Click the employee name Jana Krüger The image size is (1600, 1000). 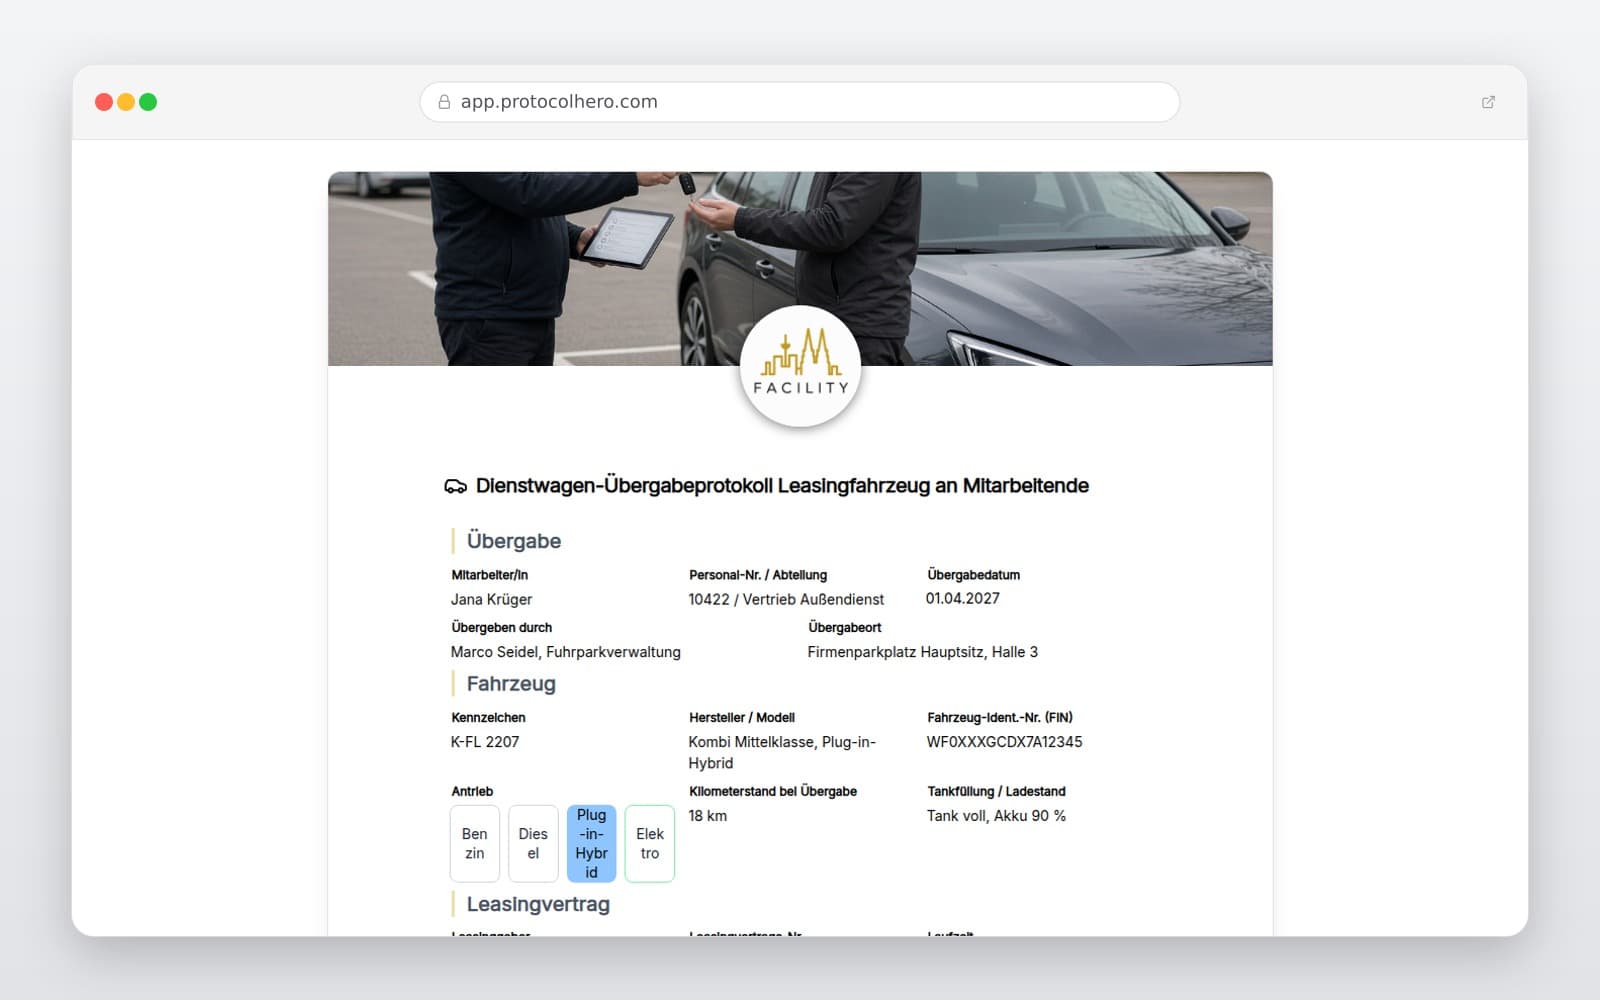[x=491, y=599]
